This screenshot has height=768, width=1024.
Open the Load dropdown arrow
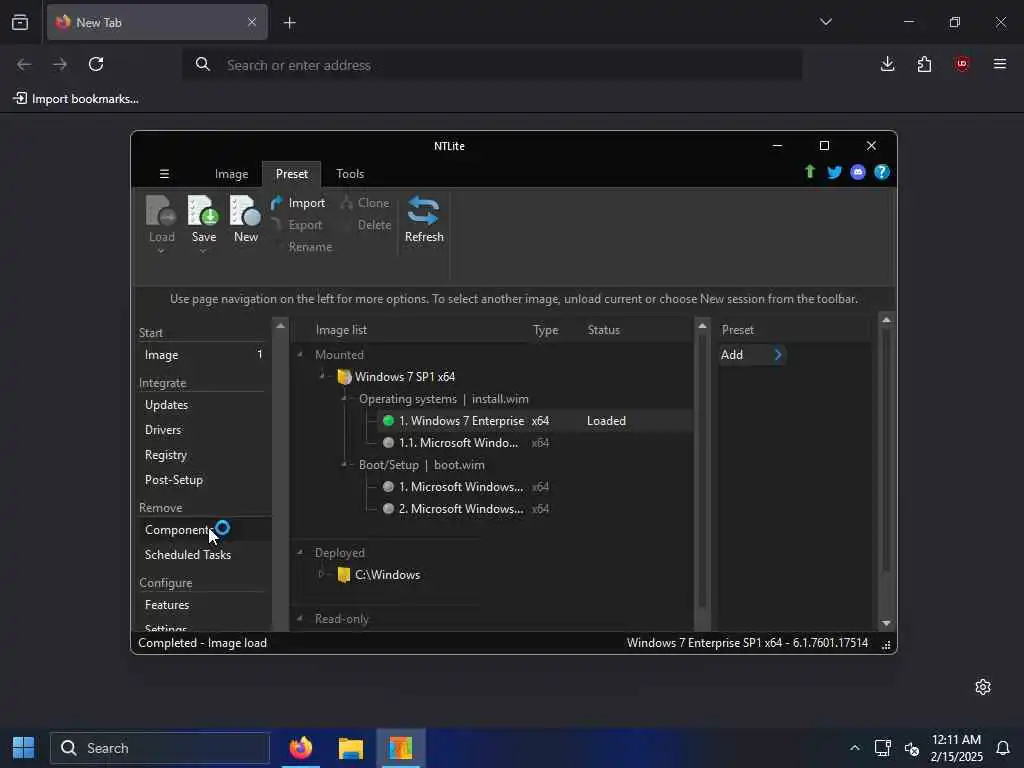point(161,251)
